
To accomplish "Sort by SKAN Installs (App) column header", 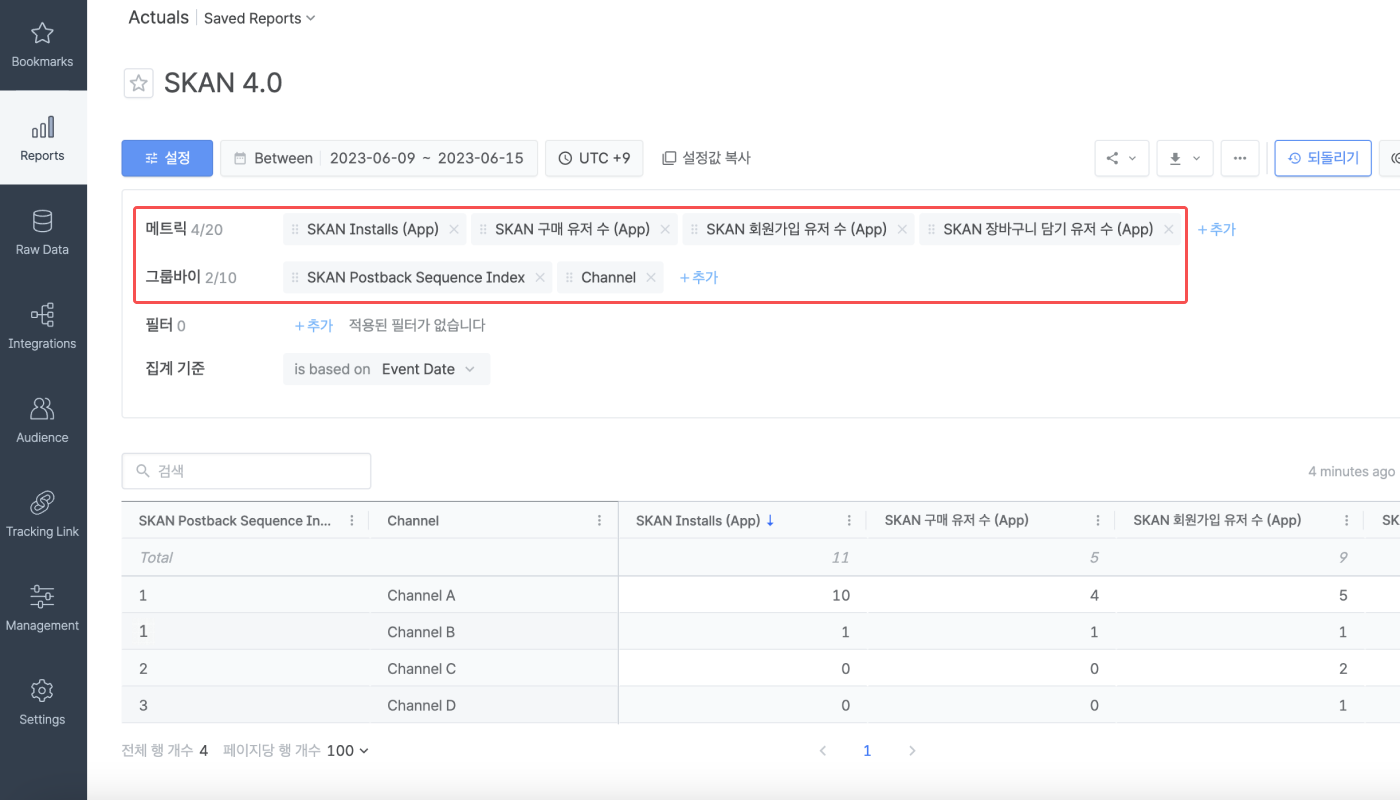I will (x=698, y=520).
